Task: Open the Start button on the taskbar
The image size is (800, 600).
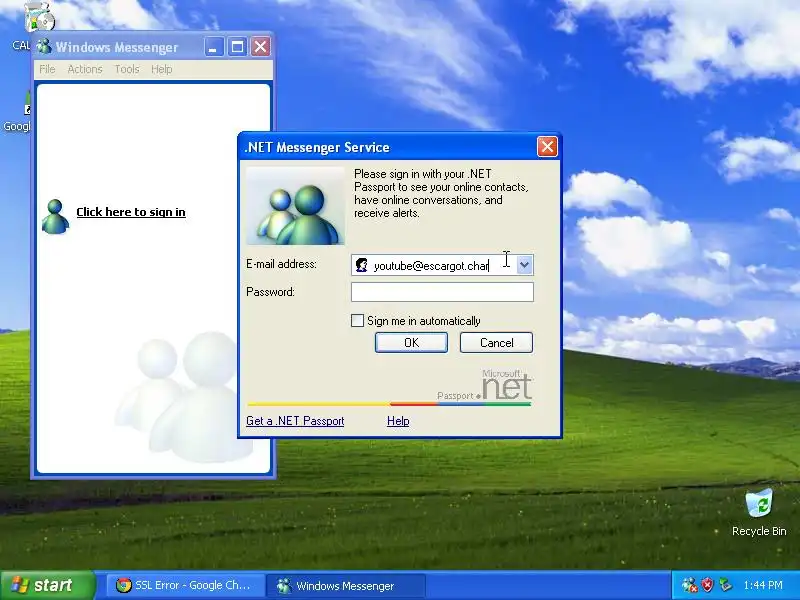Action: pyautogui.click(x=47, y=585)
